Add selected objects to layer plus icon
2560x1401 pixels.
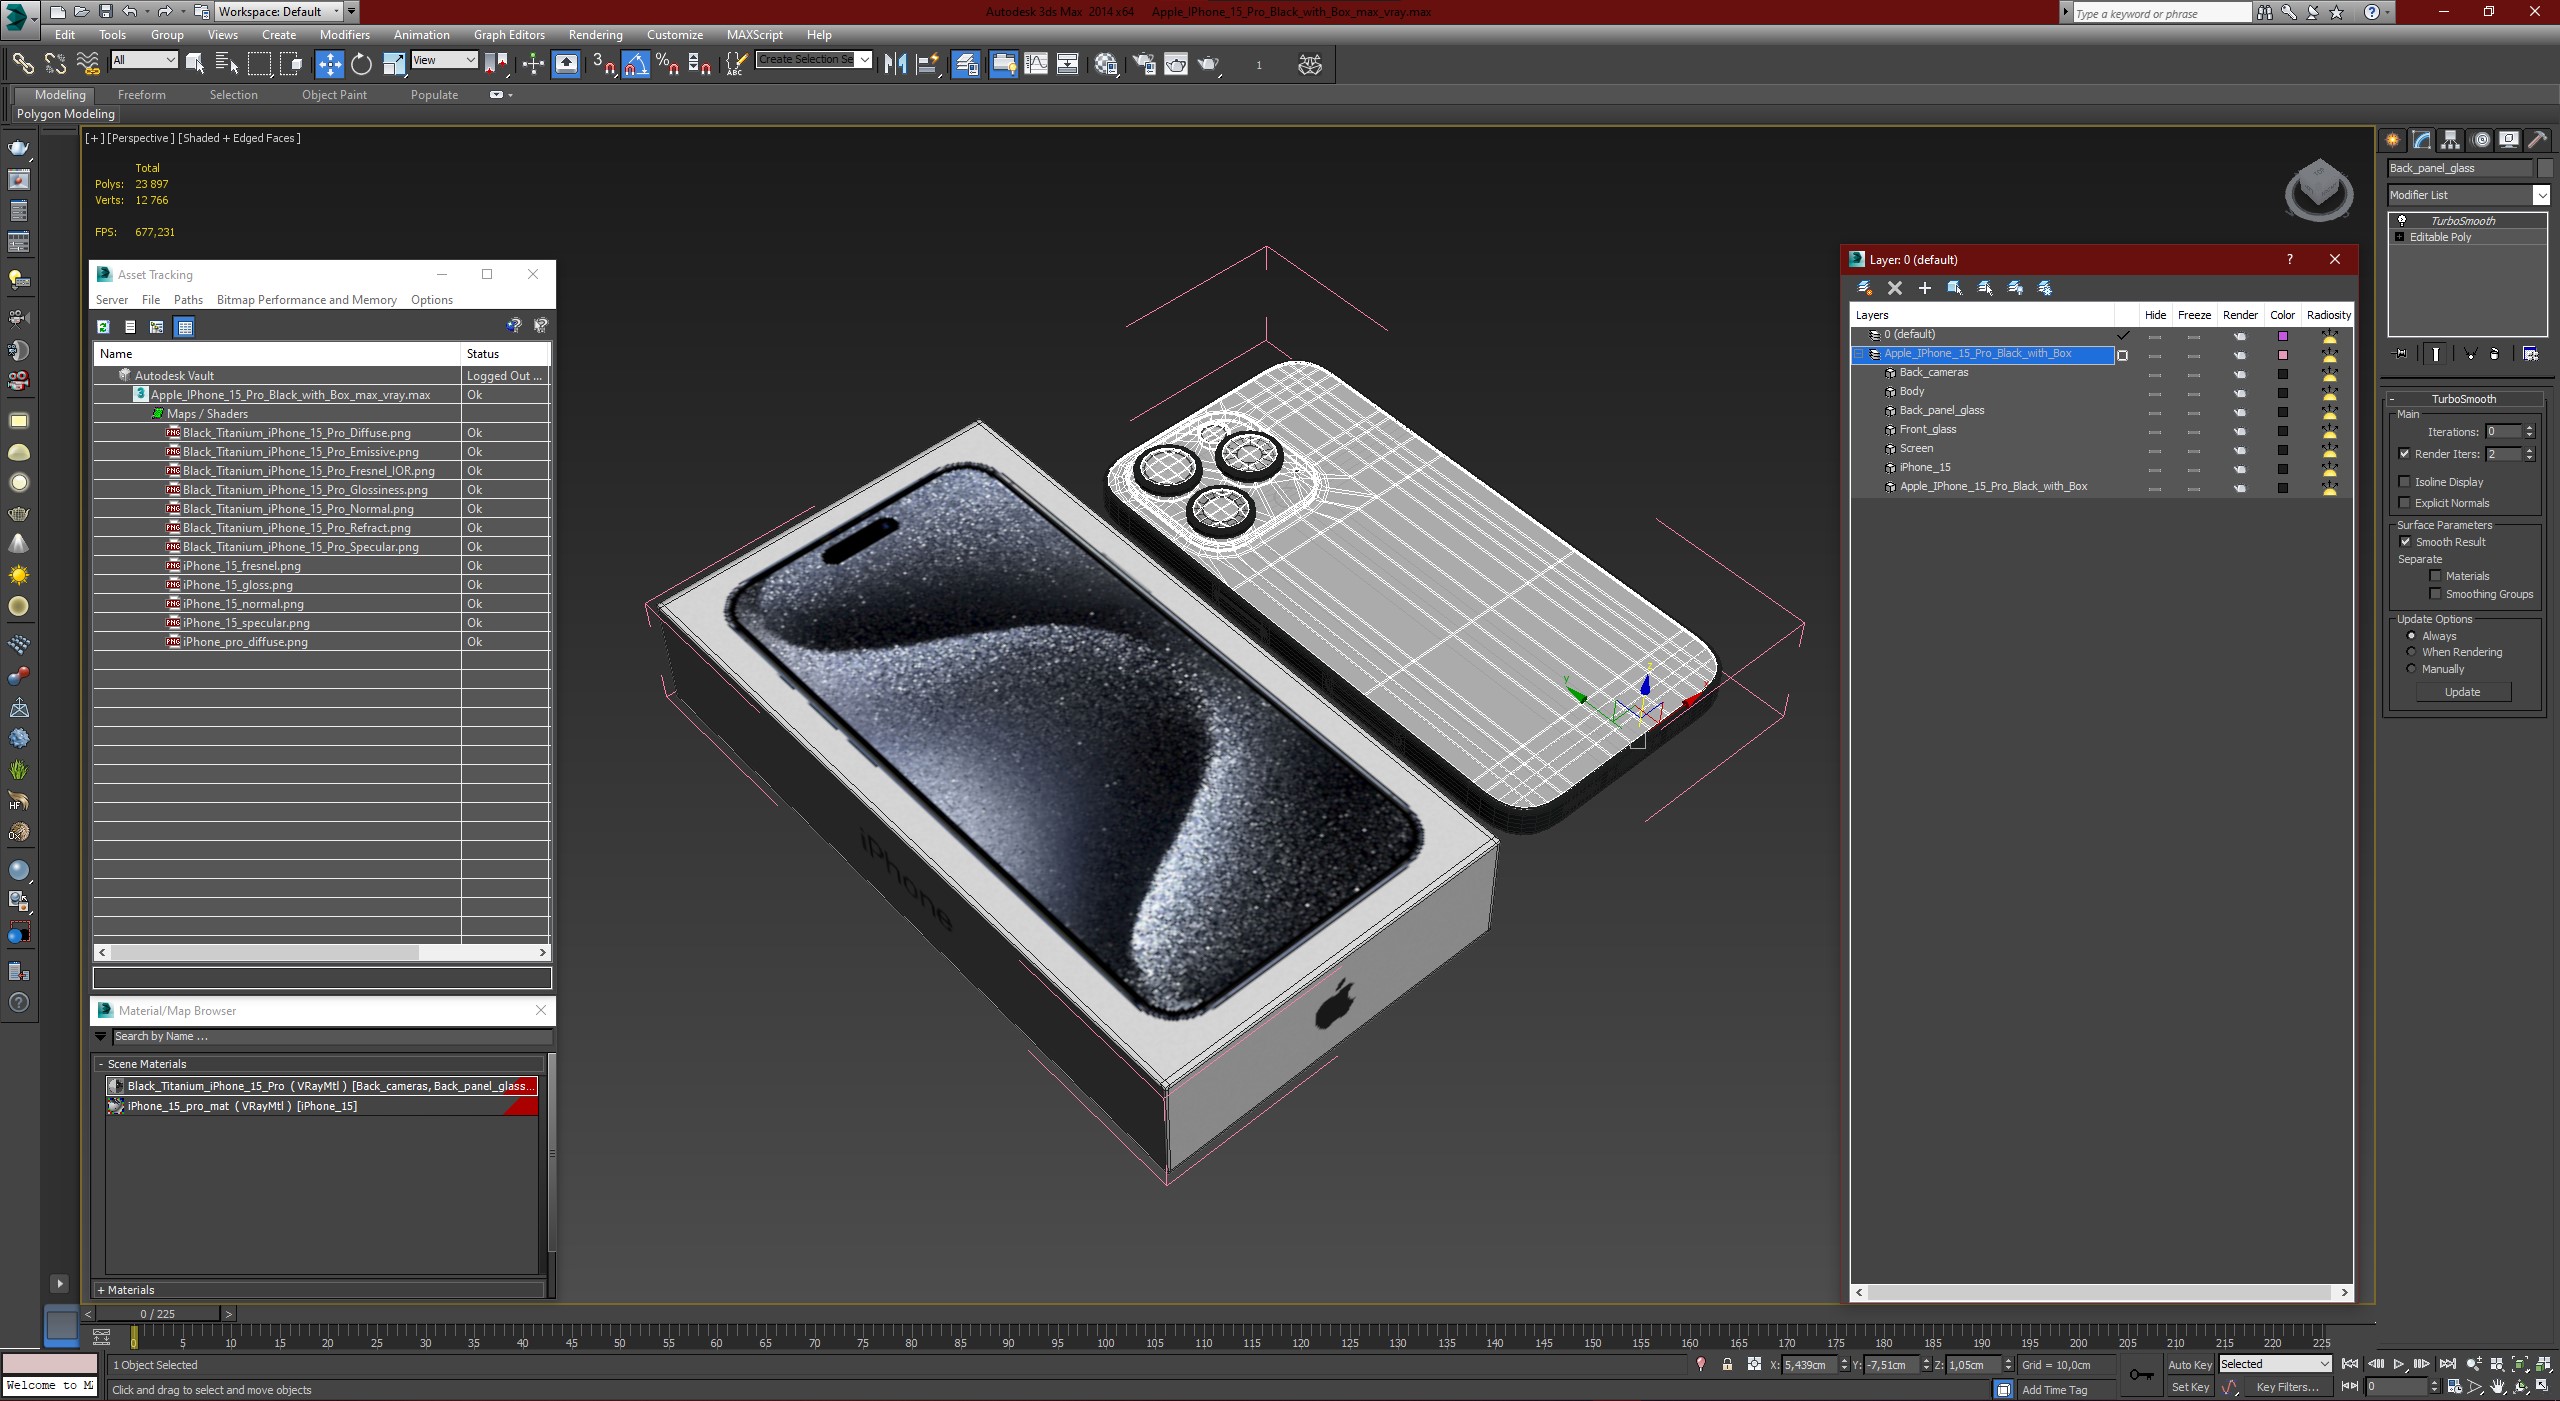coord(1924,288)
